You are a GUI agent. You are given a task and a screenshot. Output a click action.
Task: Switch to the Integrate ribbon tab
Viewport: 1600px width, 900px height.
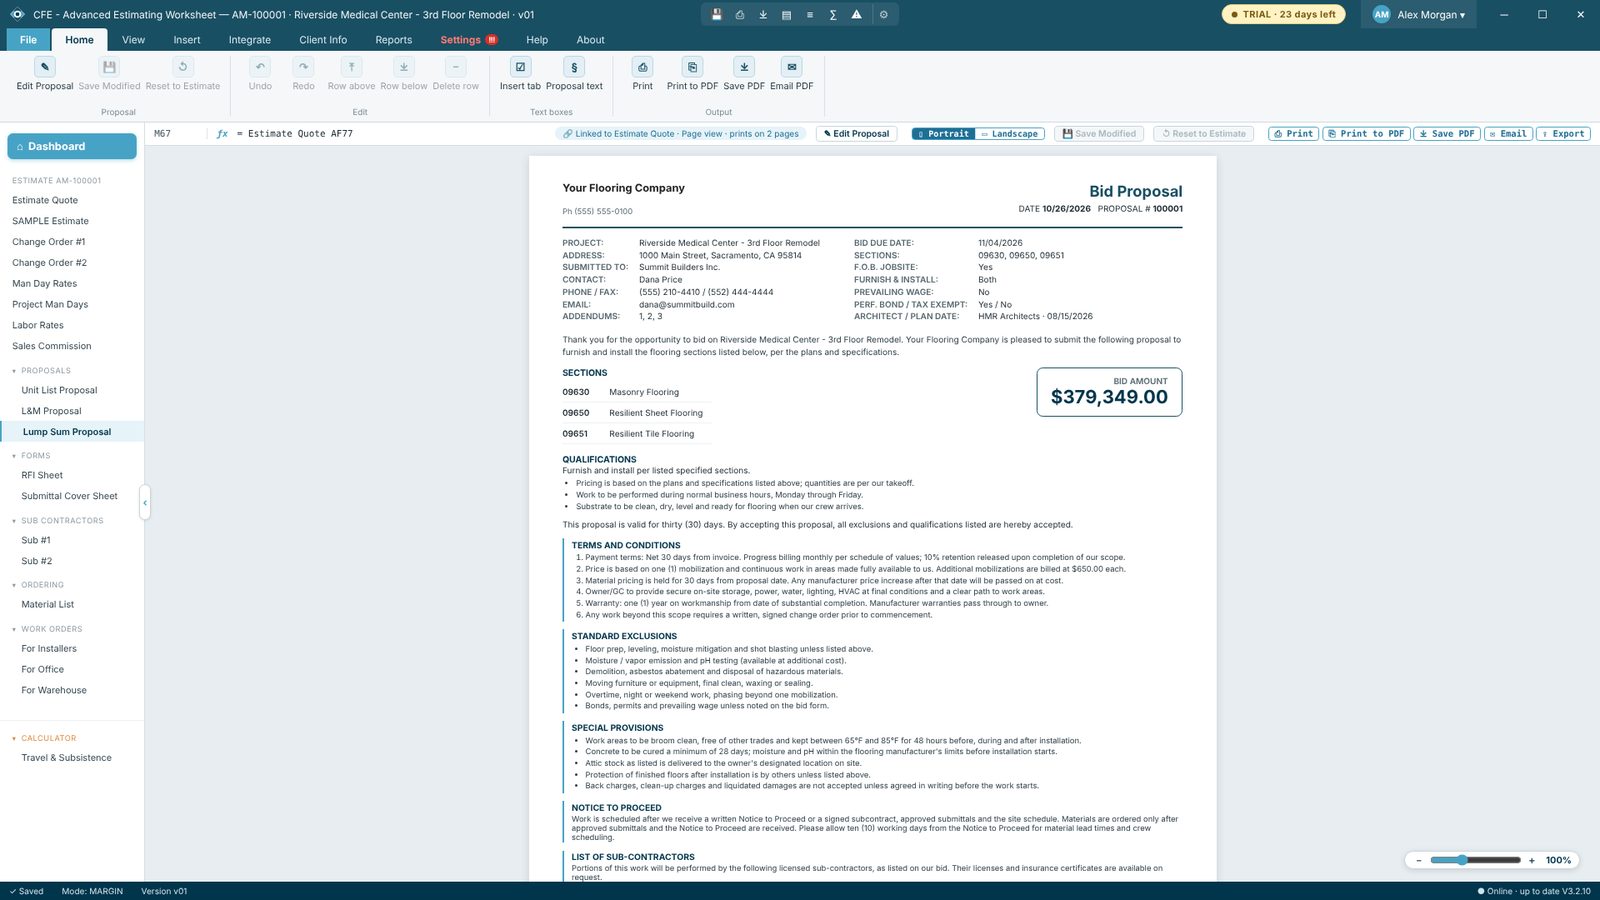249,40
